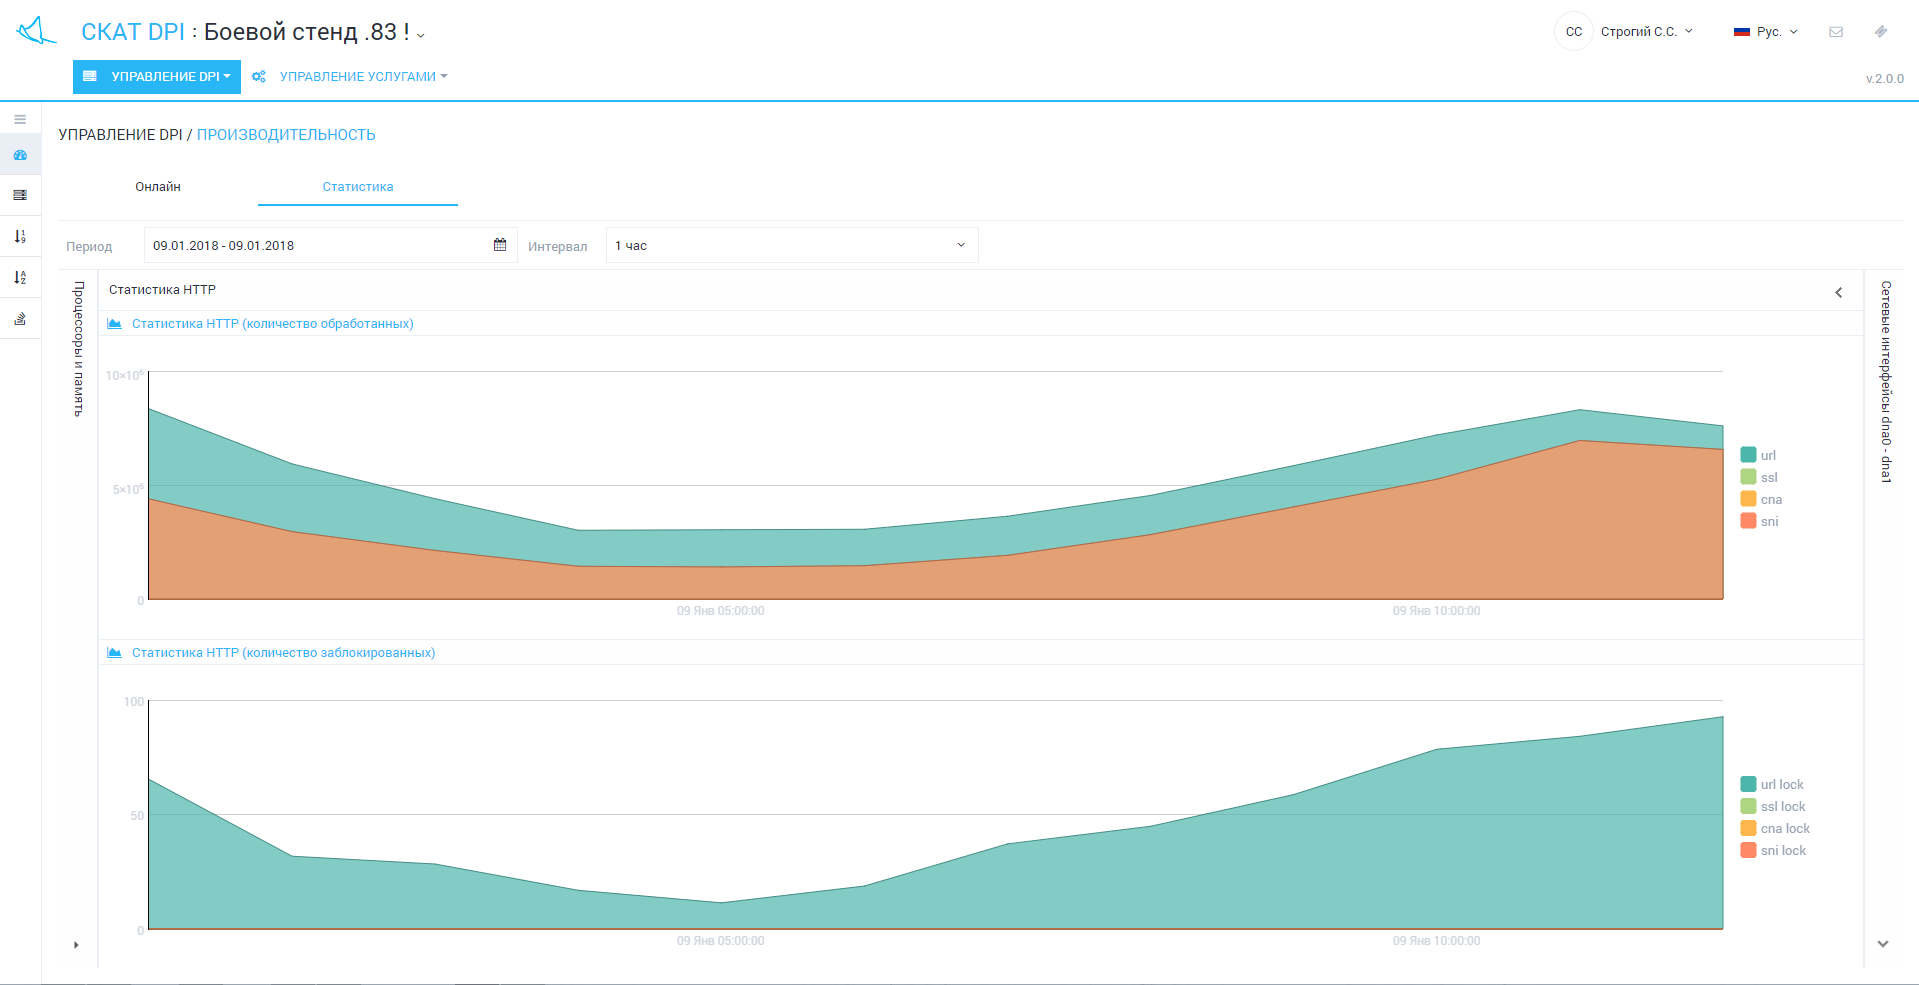Open the envelope messages icon

point(1836,32)
